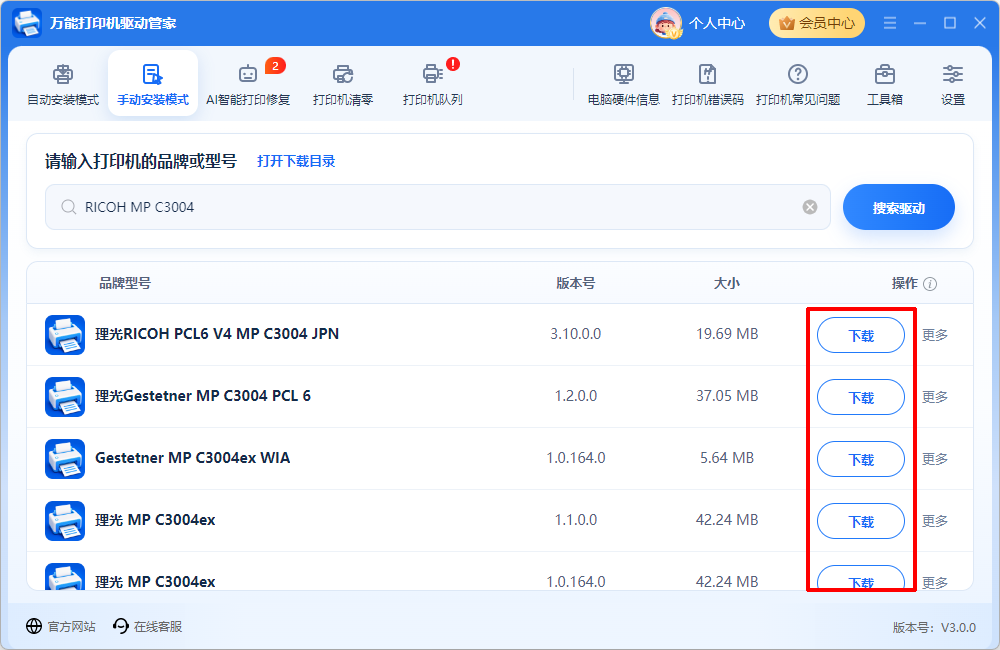This screenshot has height=650, width=1000.
Task: Open the AI智能打印修复 tab
Action: tap(248, 84)
